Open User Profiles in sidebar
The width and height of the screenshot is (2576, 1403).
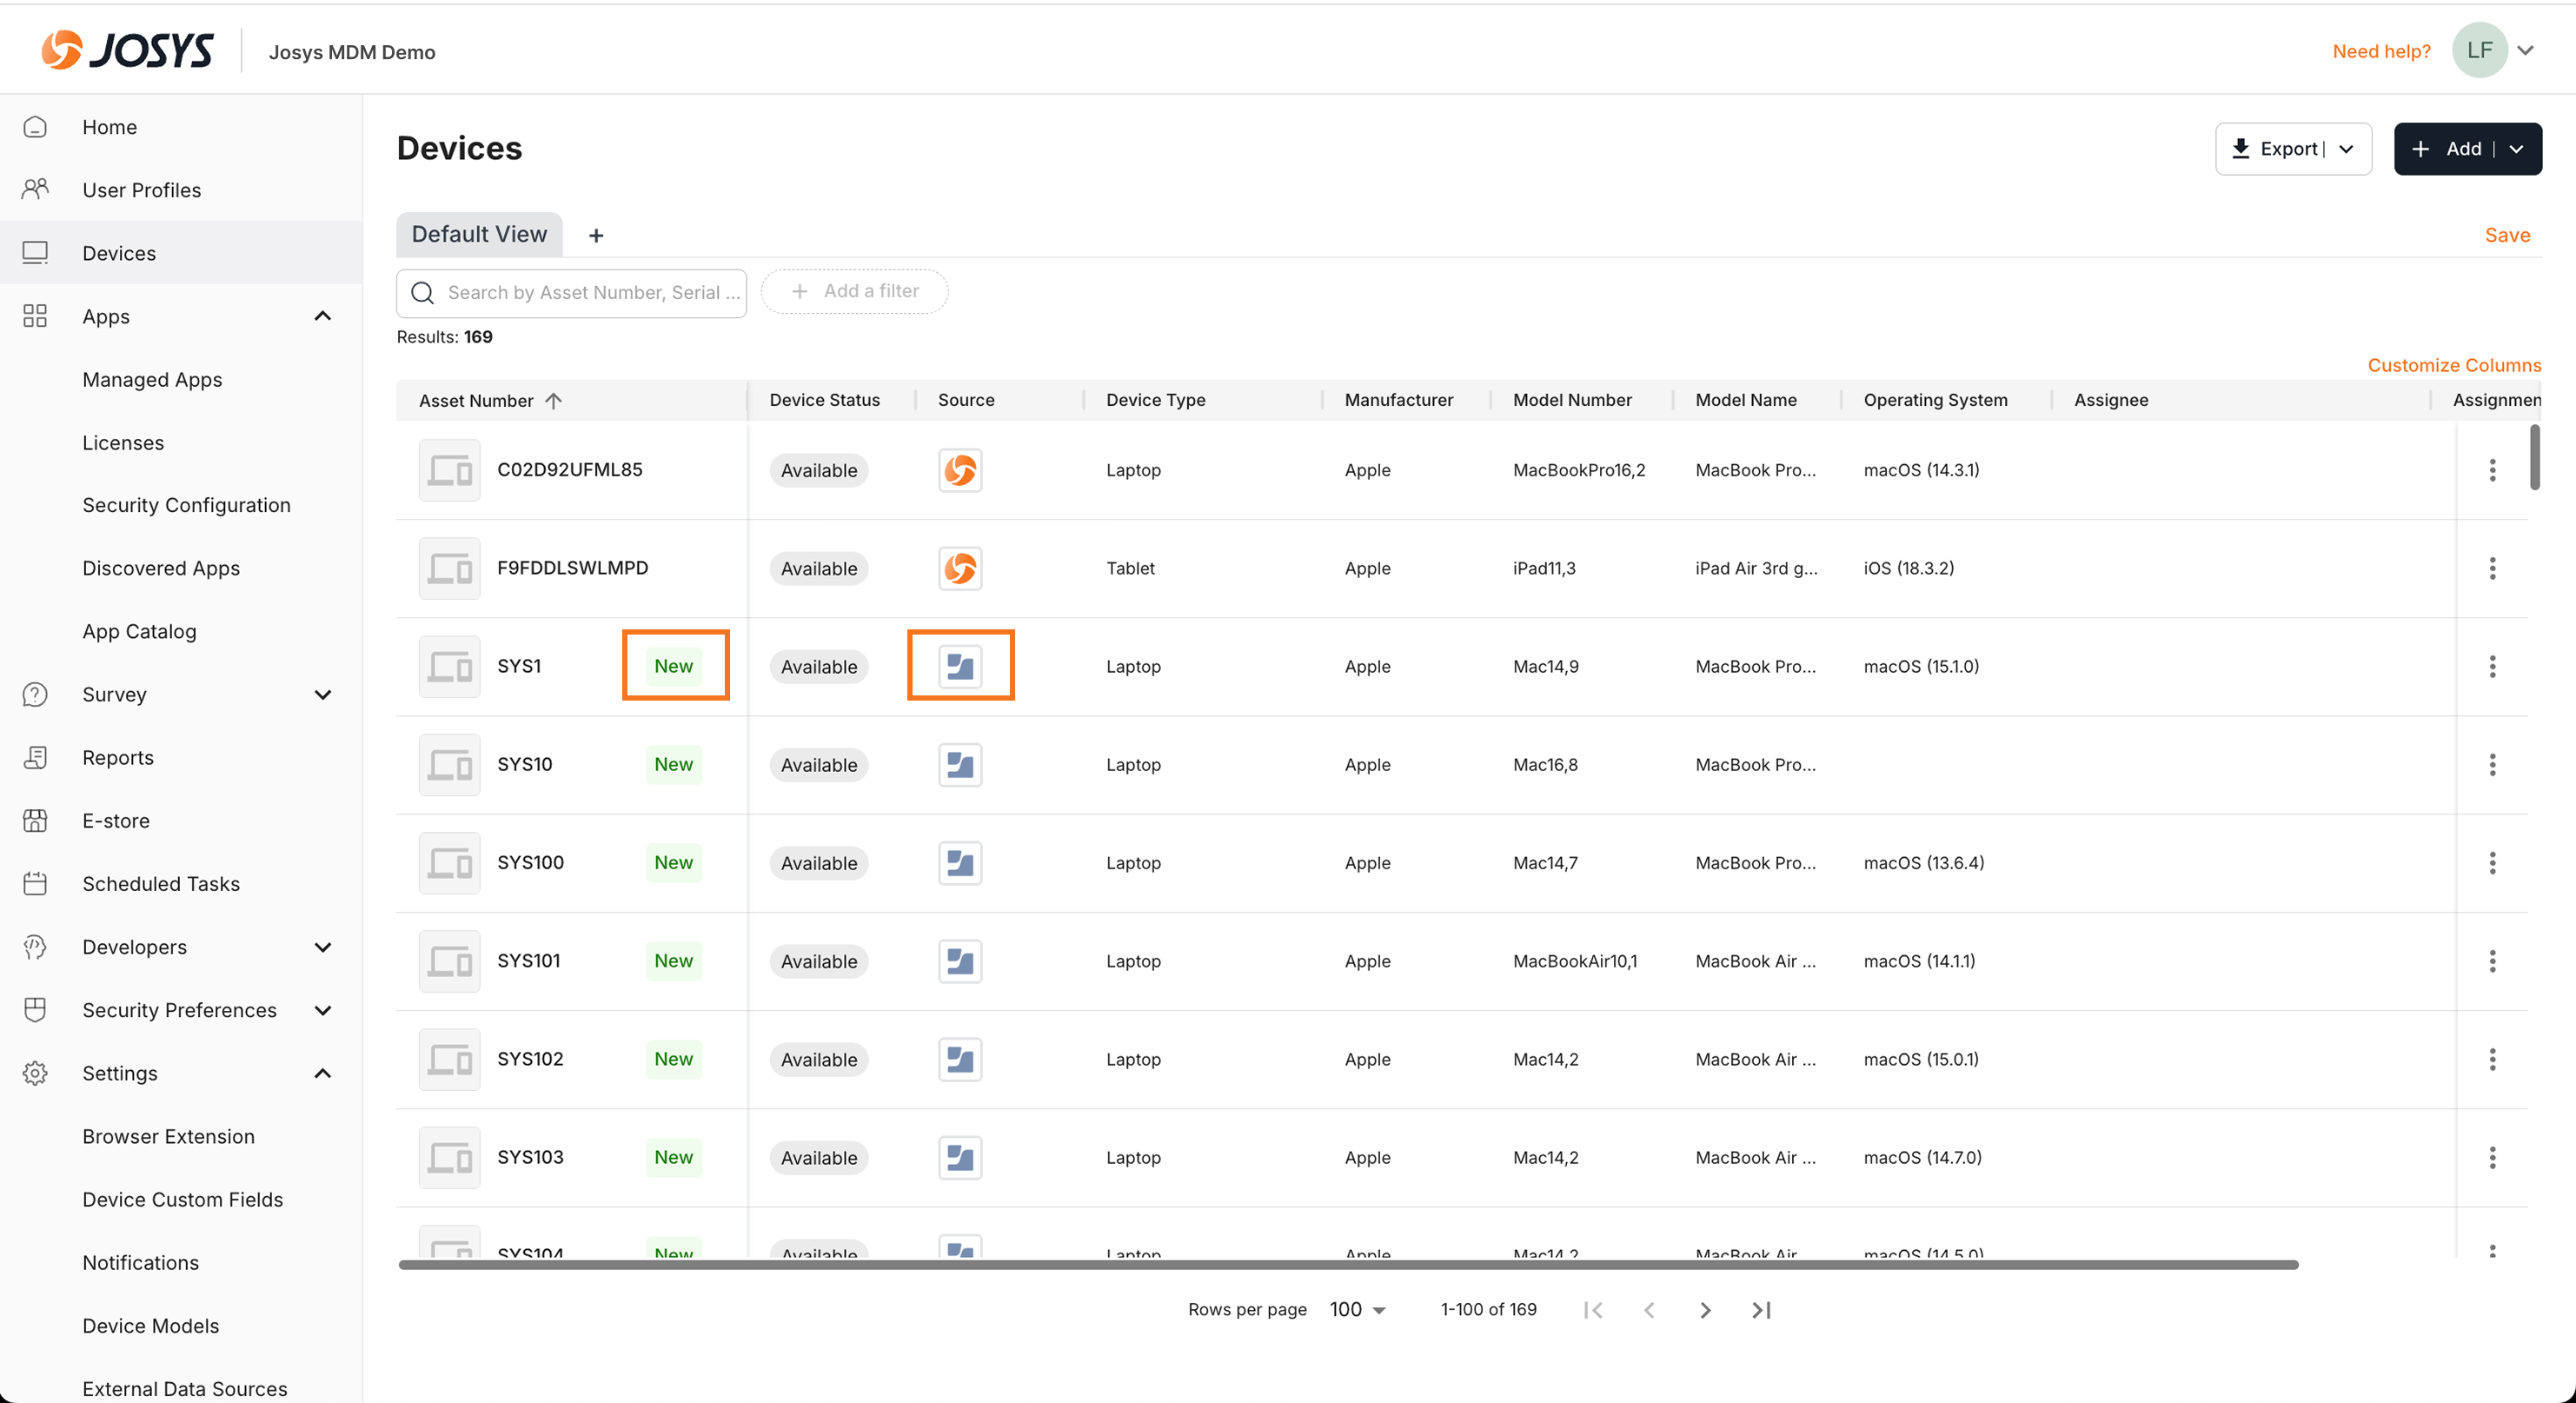(141, 190)
